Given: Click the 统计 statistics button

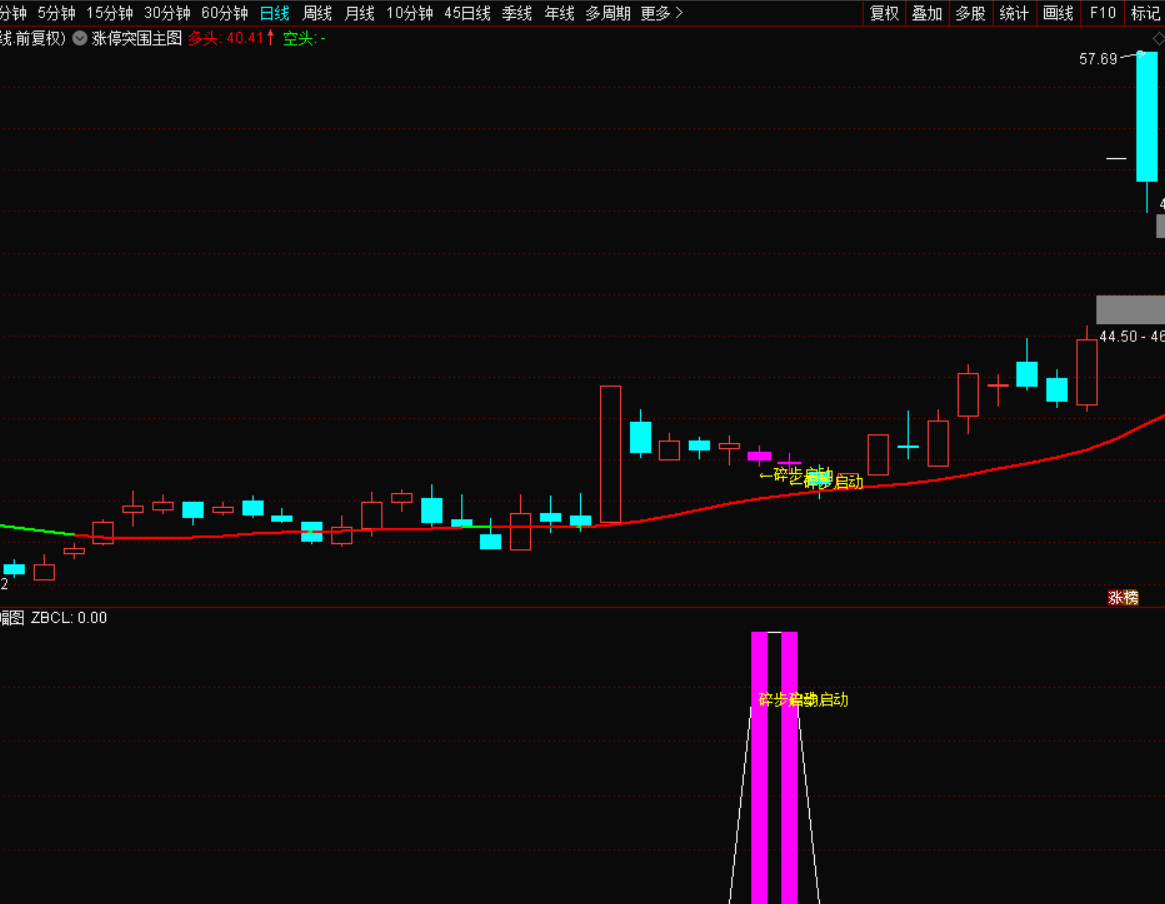Looking at the screenshot, I should pos(1013,13).
